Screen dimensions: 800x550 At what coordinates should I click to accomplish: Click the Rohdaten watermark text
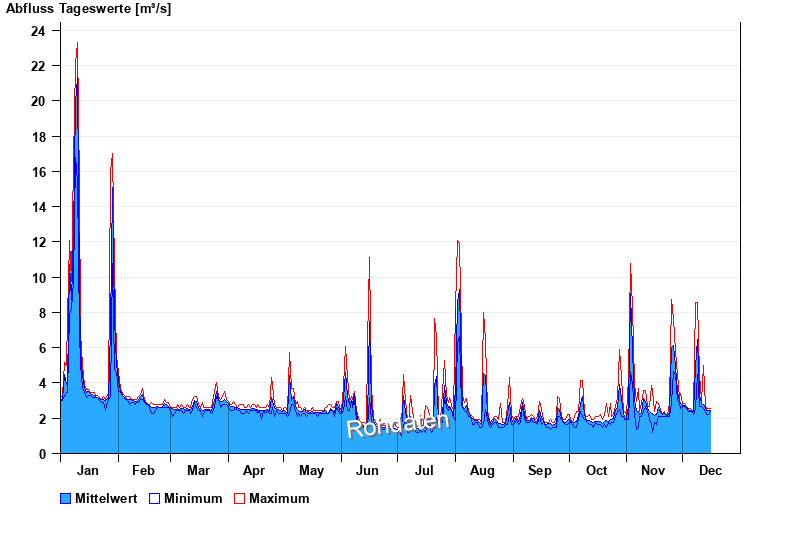pyautogui.click(x=398, y=423)
